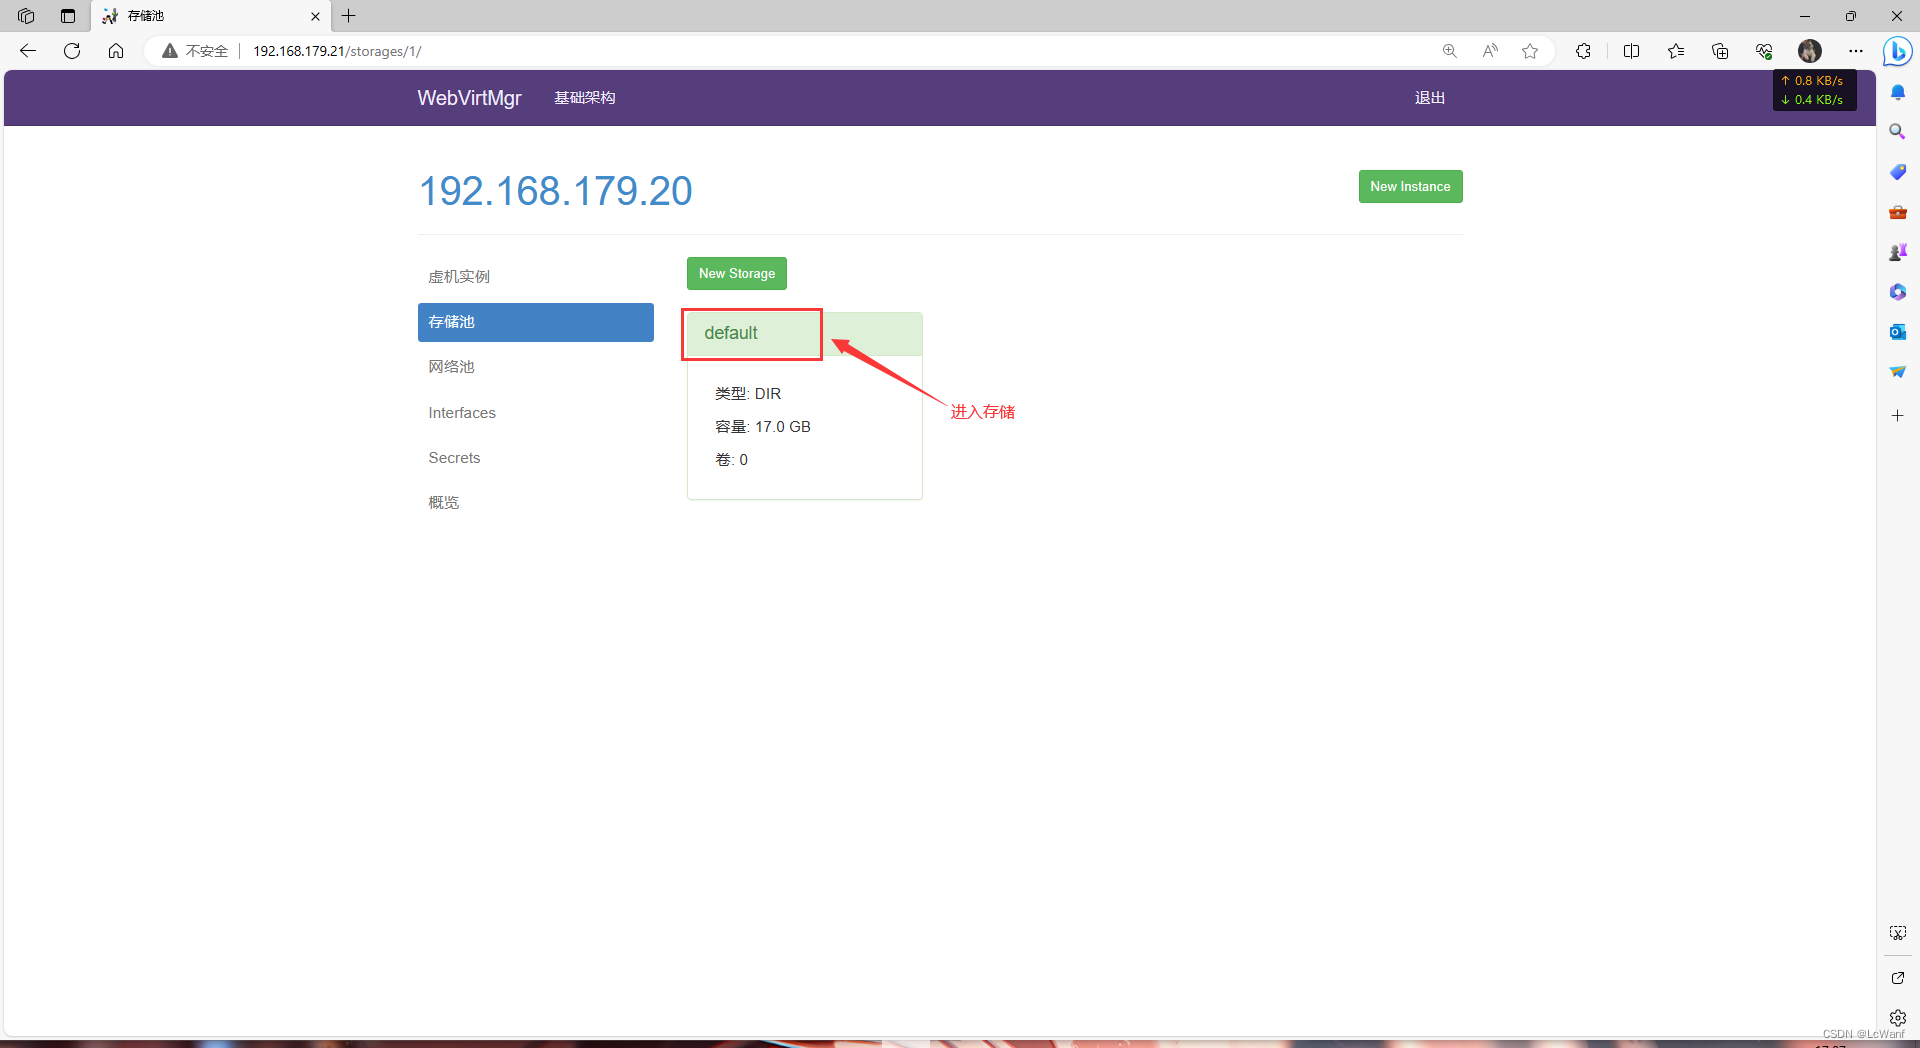Open sidebar notifications bell

[1897, 92]
